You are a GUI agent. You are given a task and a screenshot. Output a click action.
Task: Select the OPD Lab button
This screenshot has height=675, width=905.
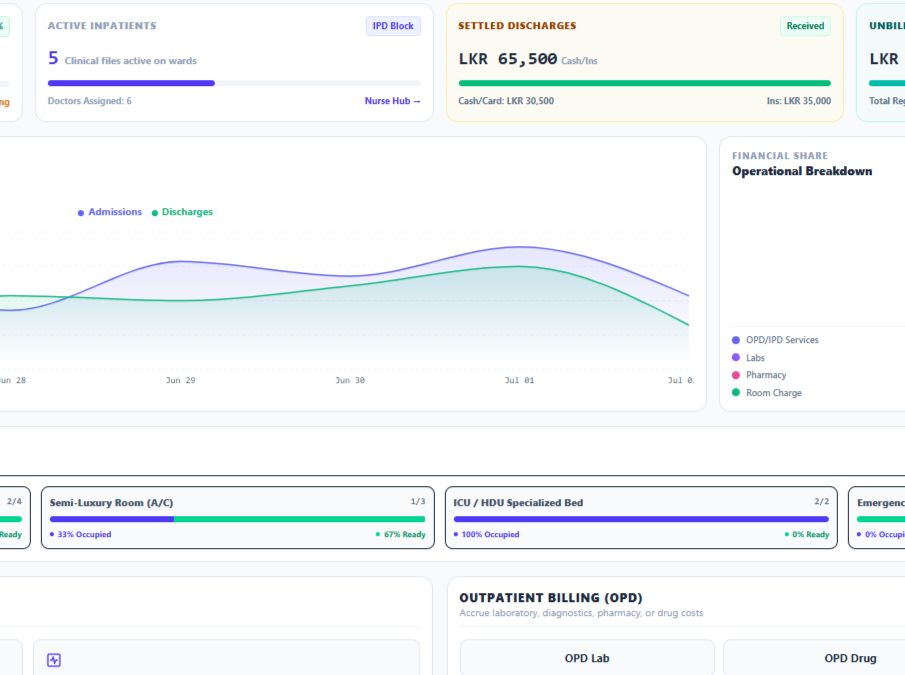point(587,658)
